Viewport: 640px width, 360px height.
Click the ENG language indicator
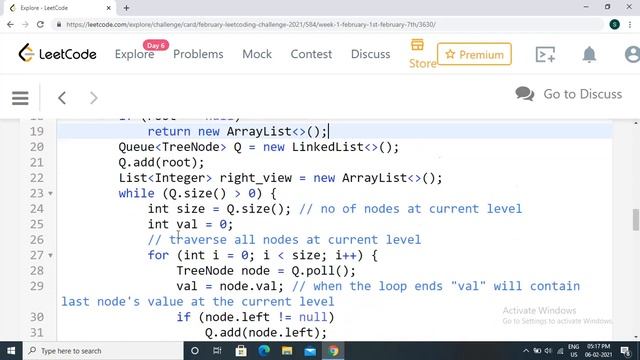pos(573,351)
